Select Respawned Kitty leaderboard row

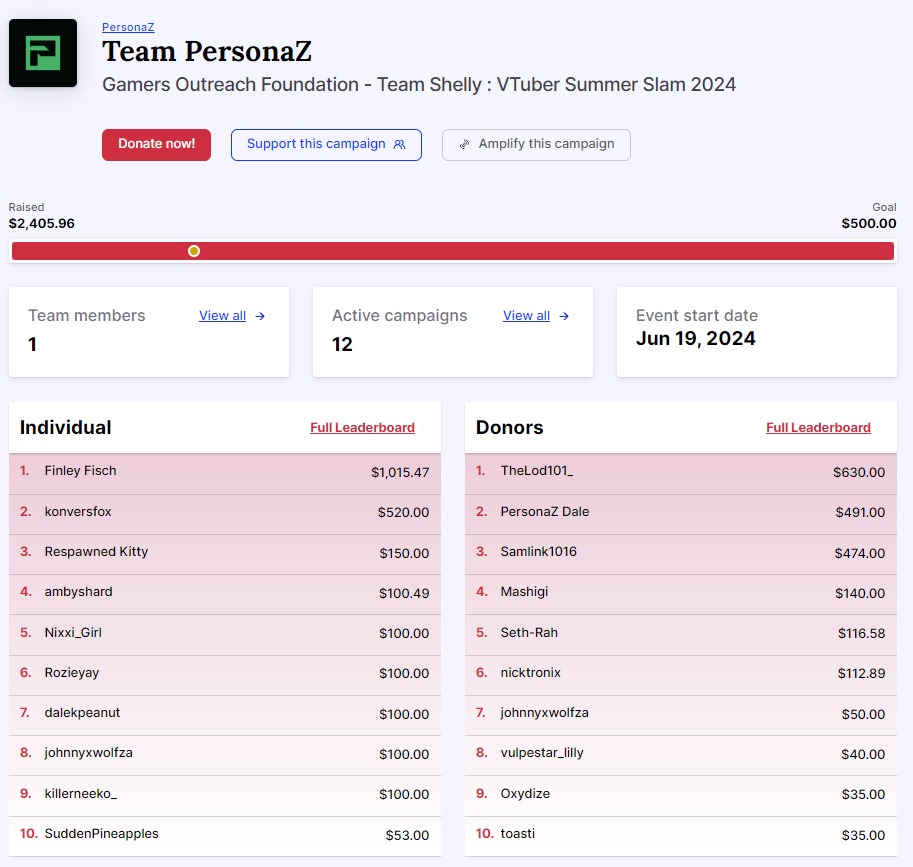pos(225,554)
